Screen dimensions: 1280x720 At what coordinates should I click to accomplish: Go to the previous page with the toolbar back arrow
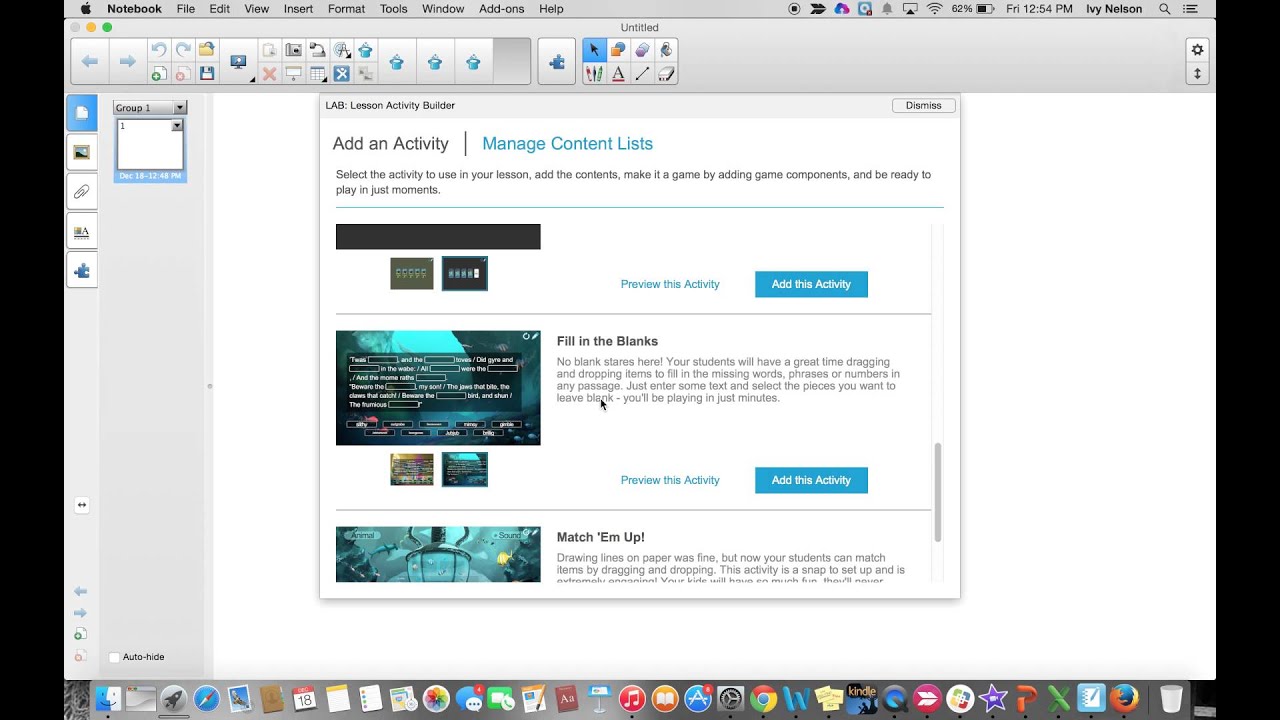(89, 62)
